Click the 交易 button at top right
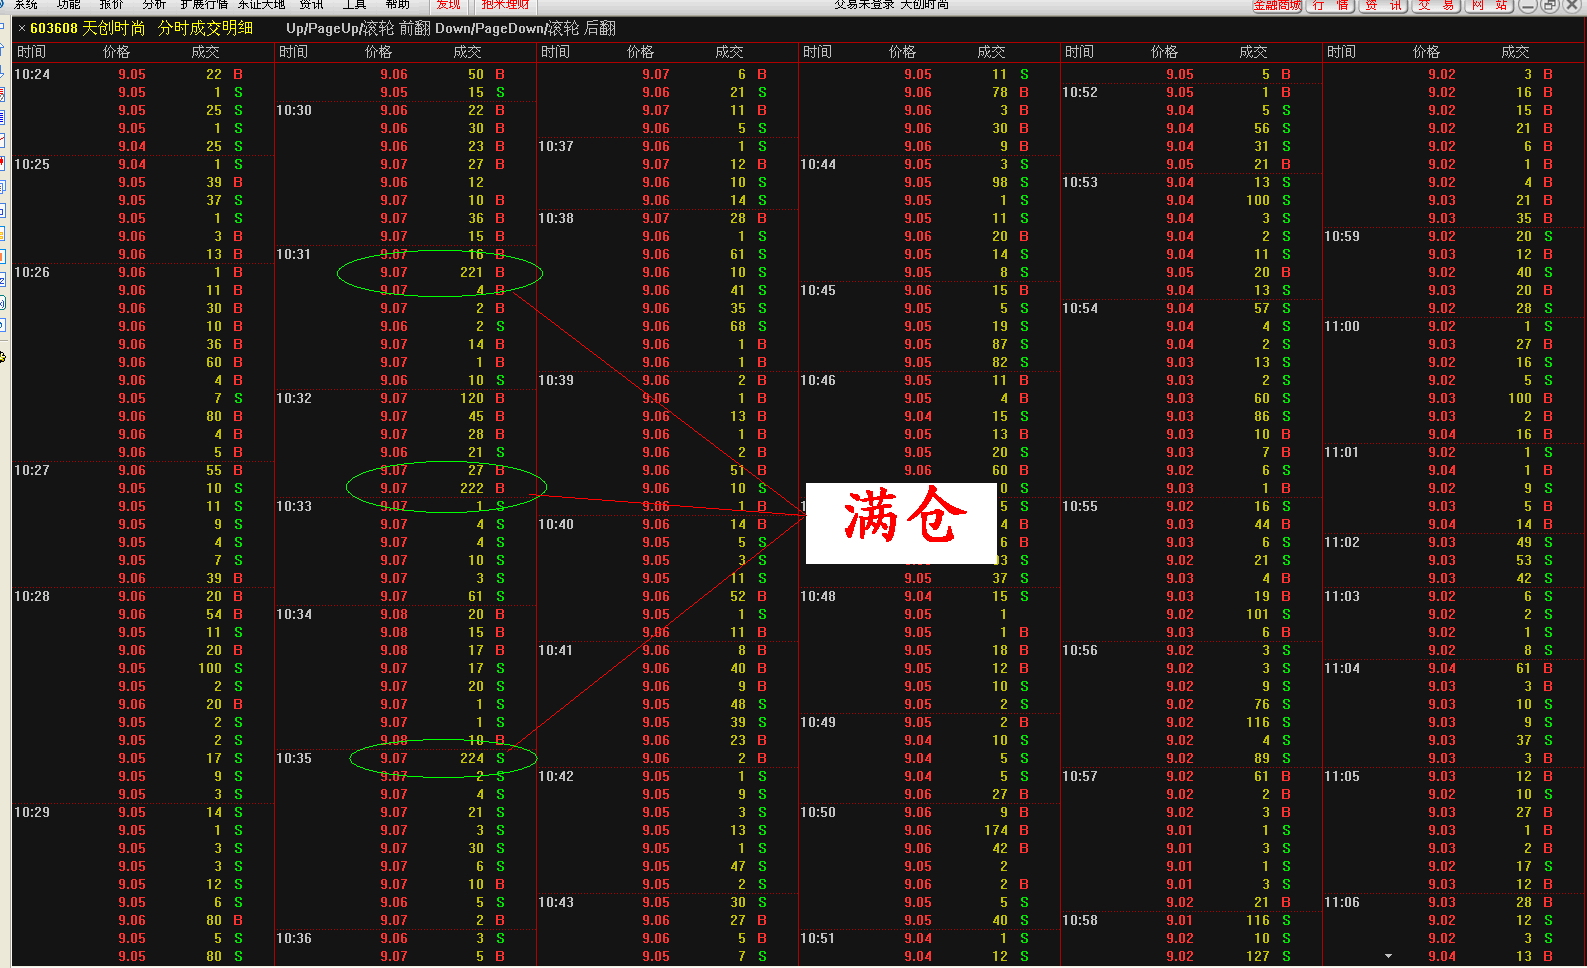The image size is (1587, 968). coord(1436,5)
